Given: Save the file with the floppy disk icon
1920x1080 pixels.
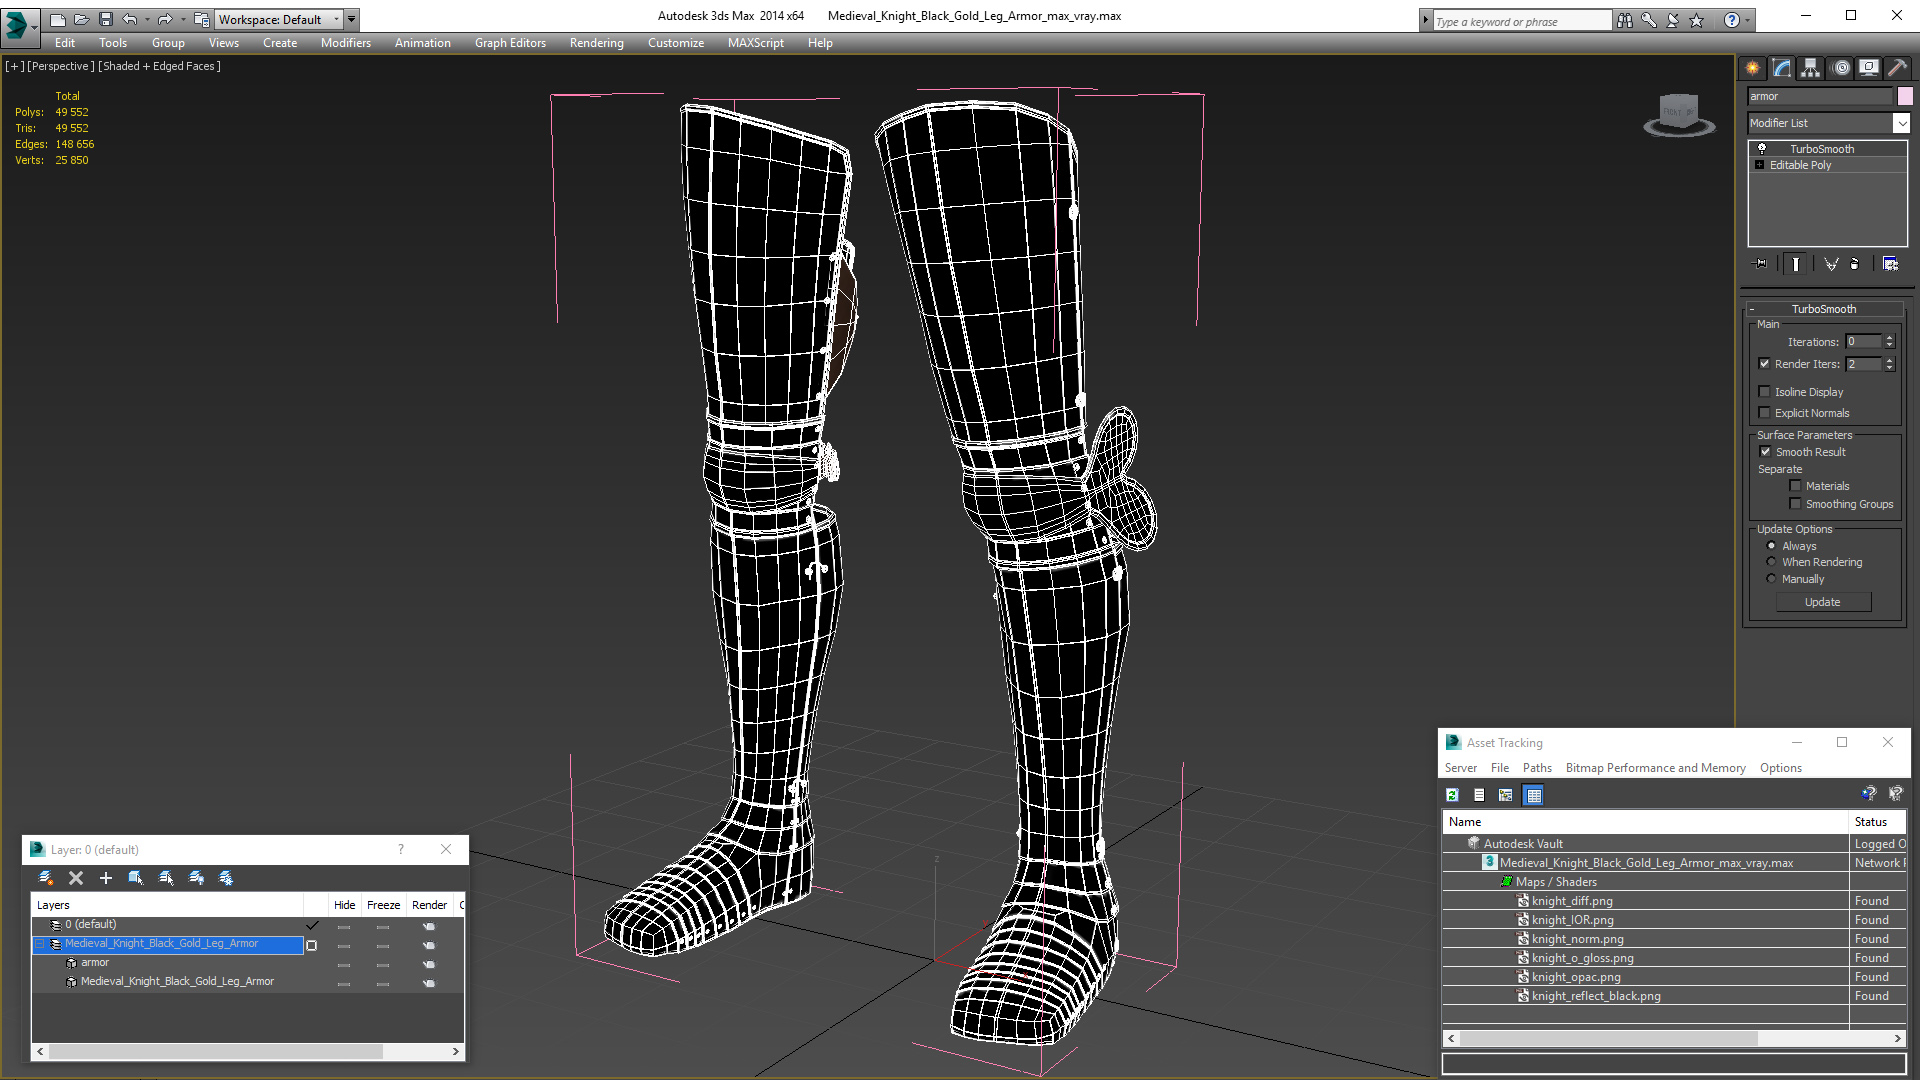Looking at the screenshot, I should coord(106,19).
